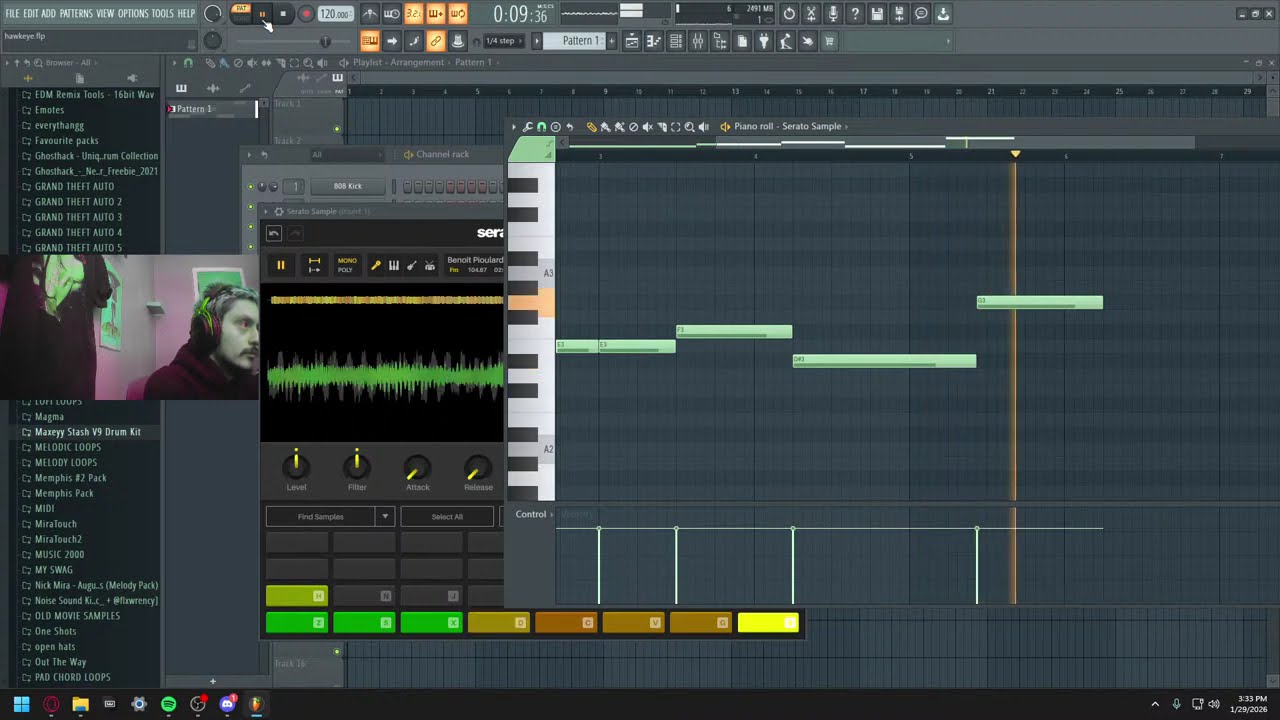Screen dimensions: 1280x720
Task: Click the save project floppy icon
Action: pyautogui.click(x=877, y=14)
